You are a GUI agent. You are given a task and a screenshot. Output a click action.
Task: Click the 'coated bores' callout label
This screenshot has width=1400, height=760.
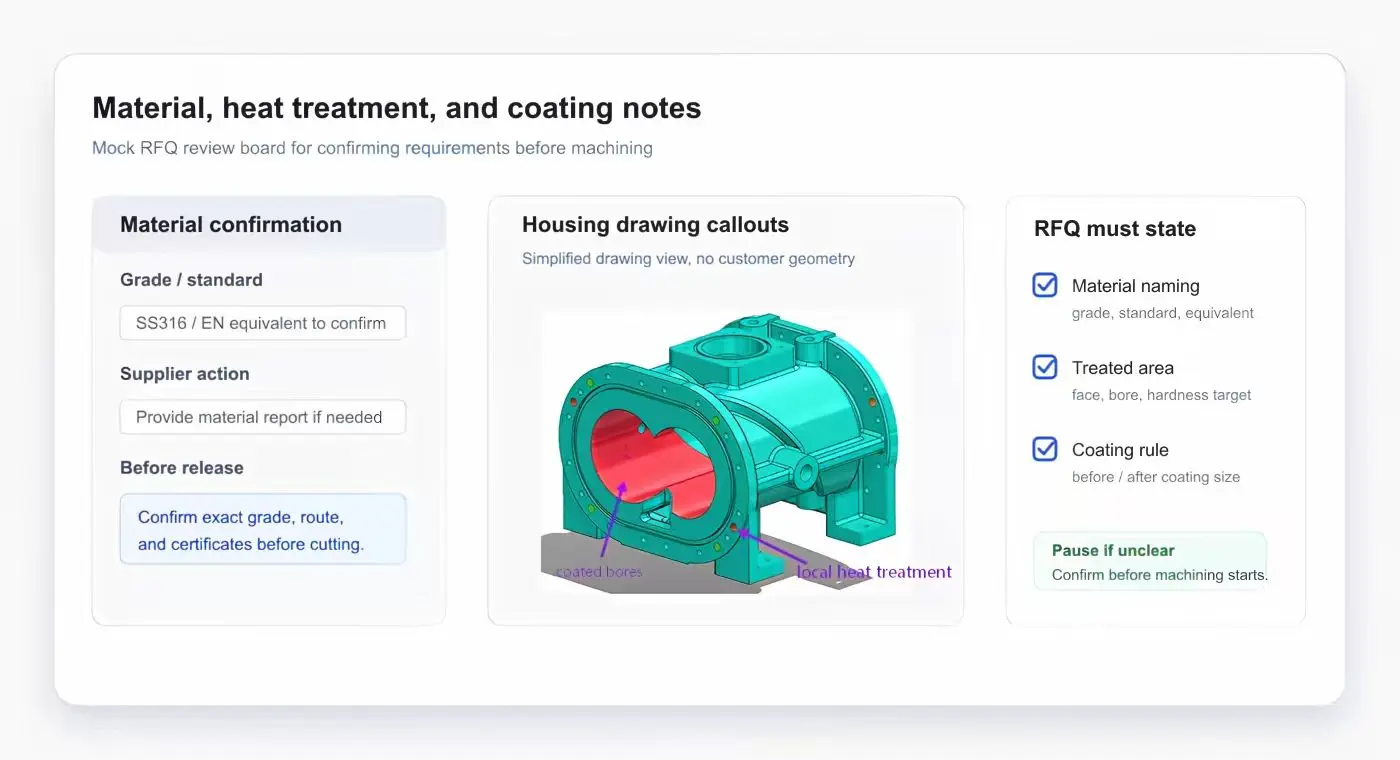coord(599,572)
